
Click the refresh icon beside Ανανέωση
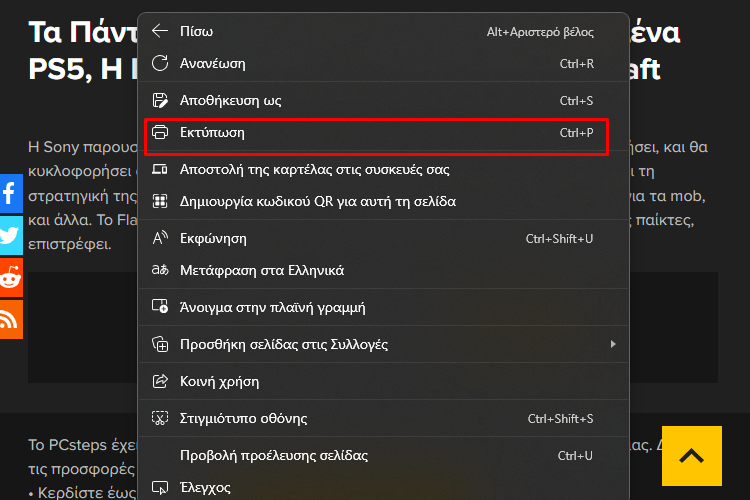pyautogui.click(x=160, y=63)
